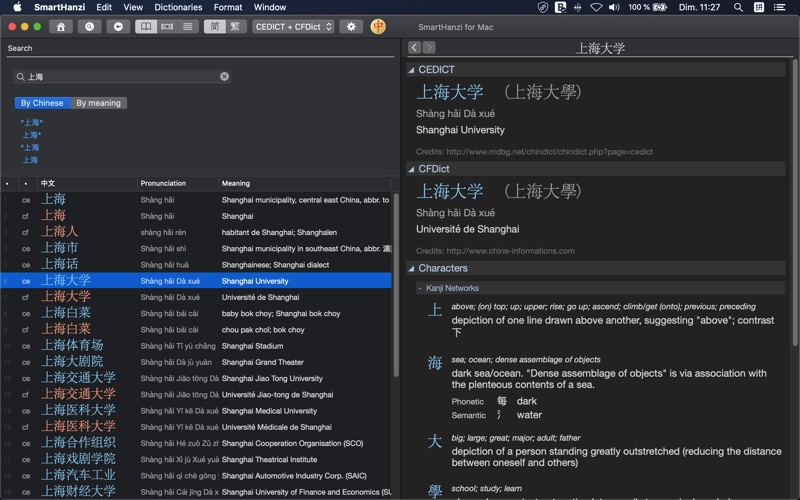The width and height of the screenshot is (800, 500).
Task: Open Notification Center list icon
Action: click(x=779, y=7)
